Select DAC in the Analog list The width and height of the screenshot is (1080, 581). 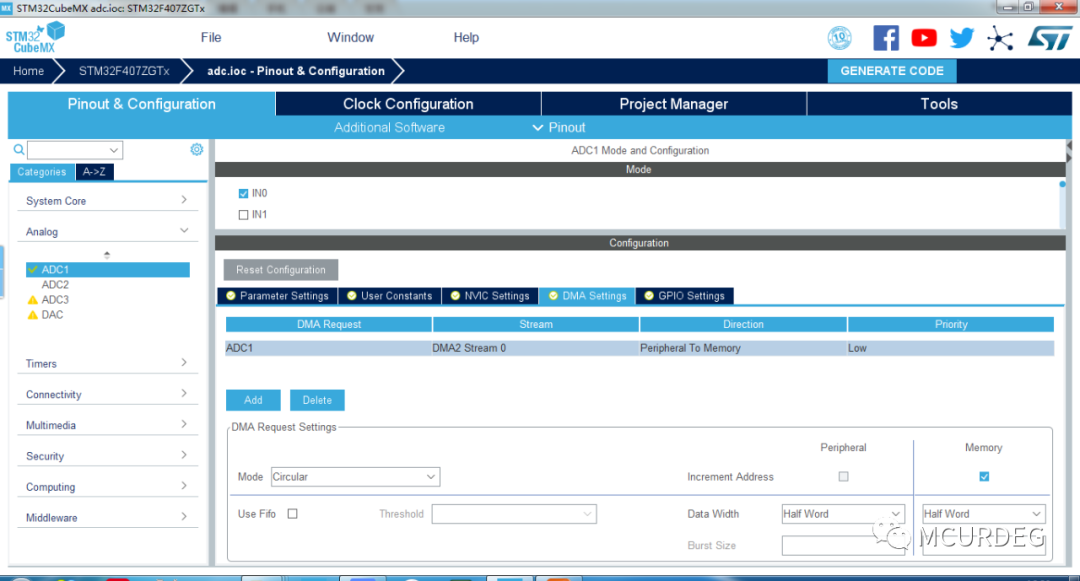pyautogui.click(x=52, y=315)
